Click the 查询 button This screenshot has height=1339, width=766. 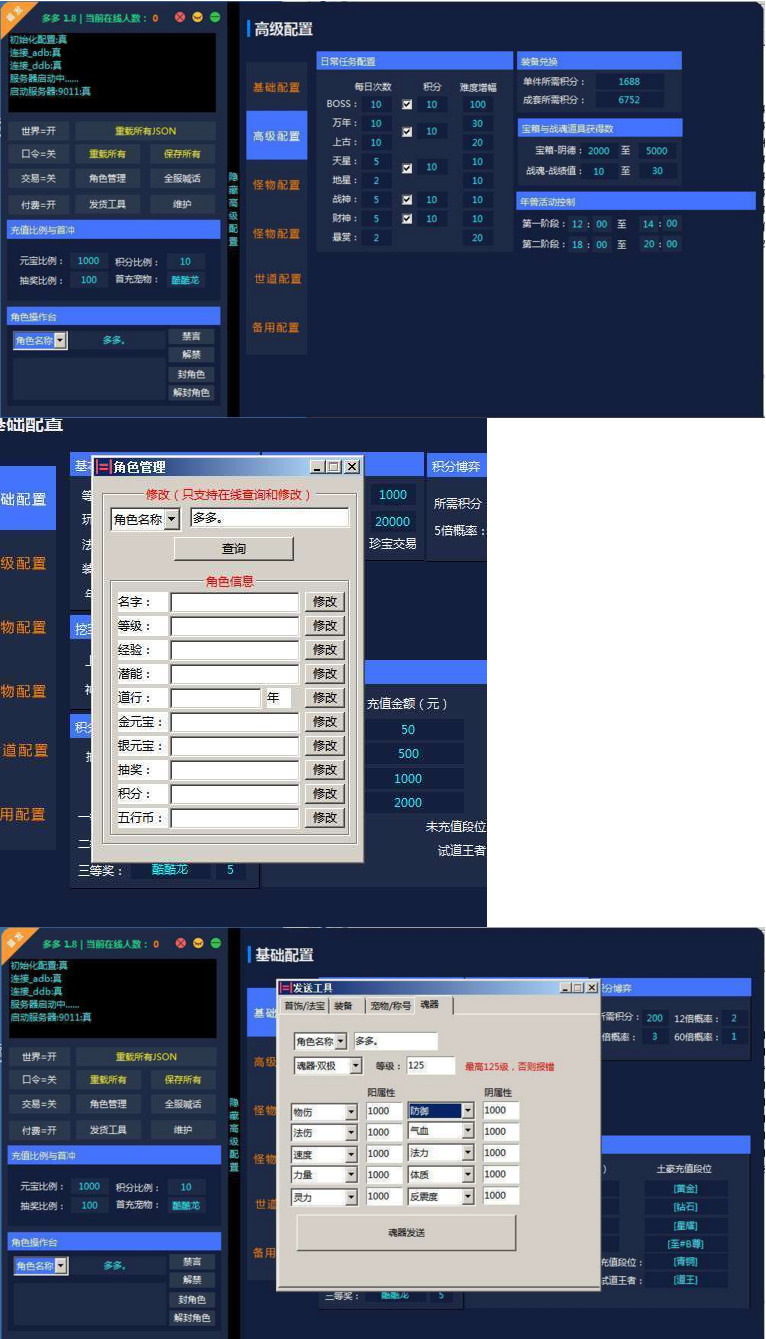(233, 549)
